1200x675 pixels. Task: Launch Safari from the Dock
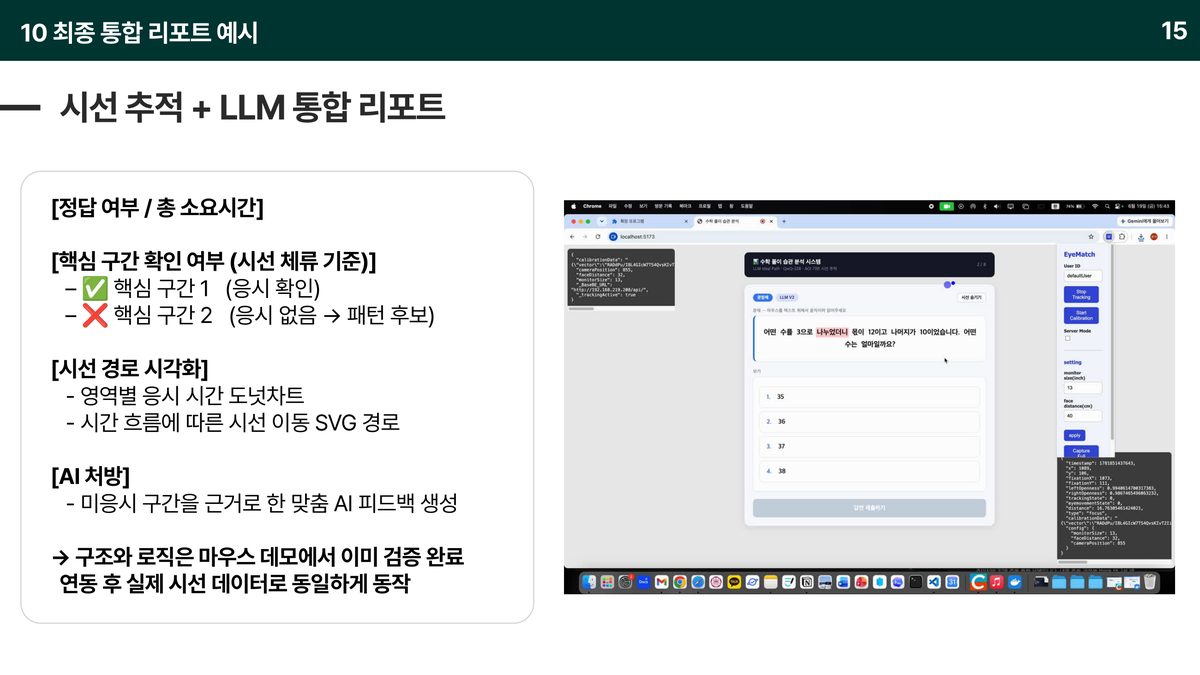click(698, 582)
